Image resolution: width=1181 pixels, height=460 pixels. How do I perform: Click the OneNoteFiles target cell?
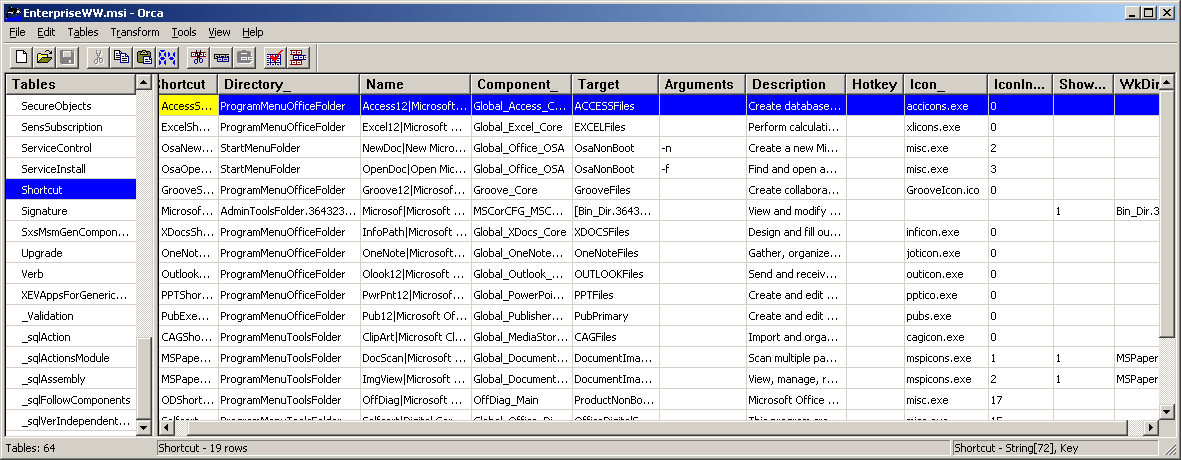click(615, 253)
